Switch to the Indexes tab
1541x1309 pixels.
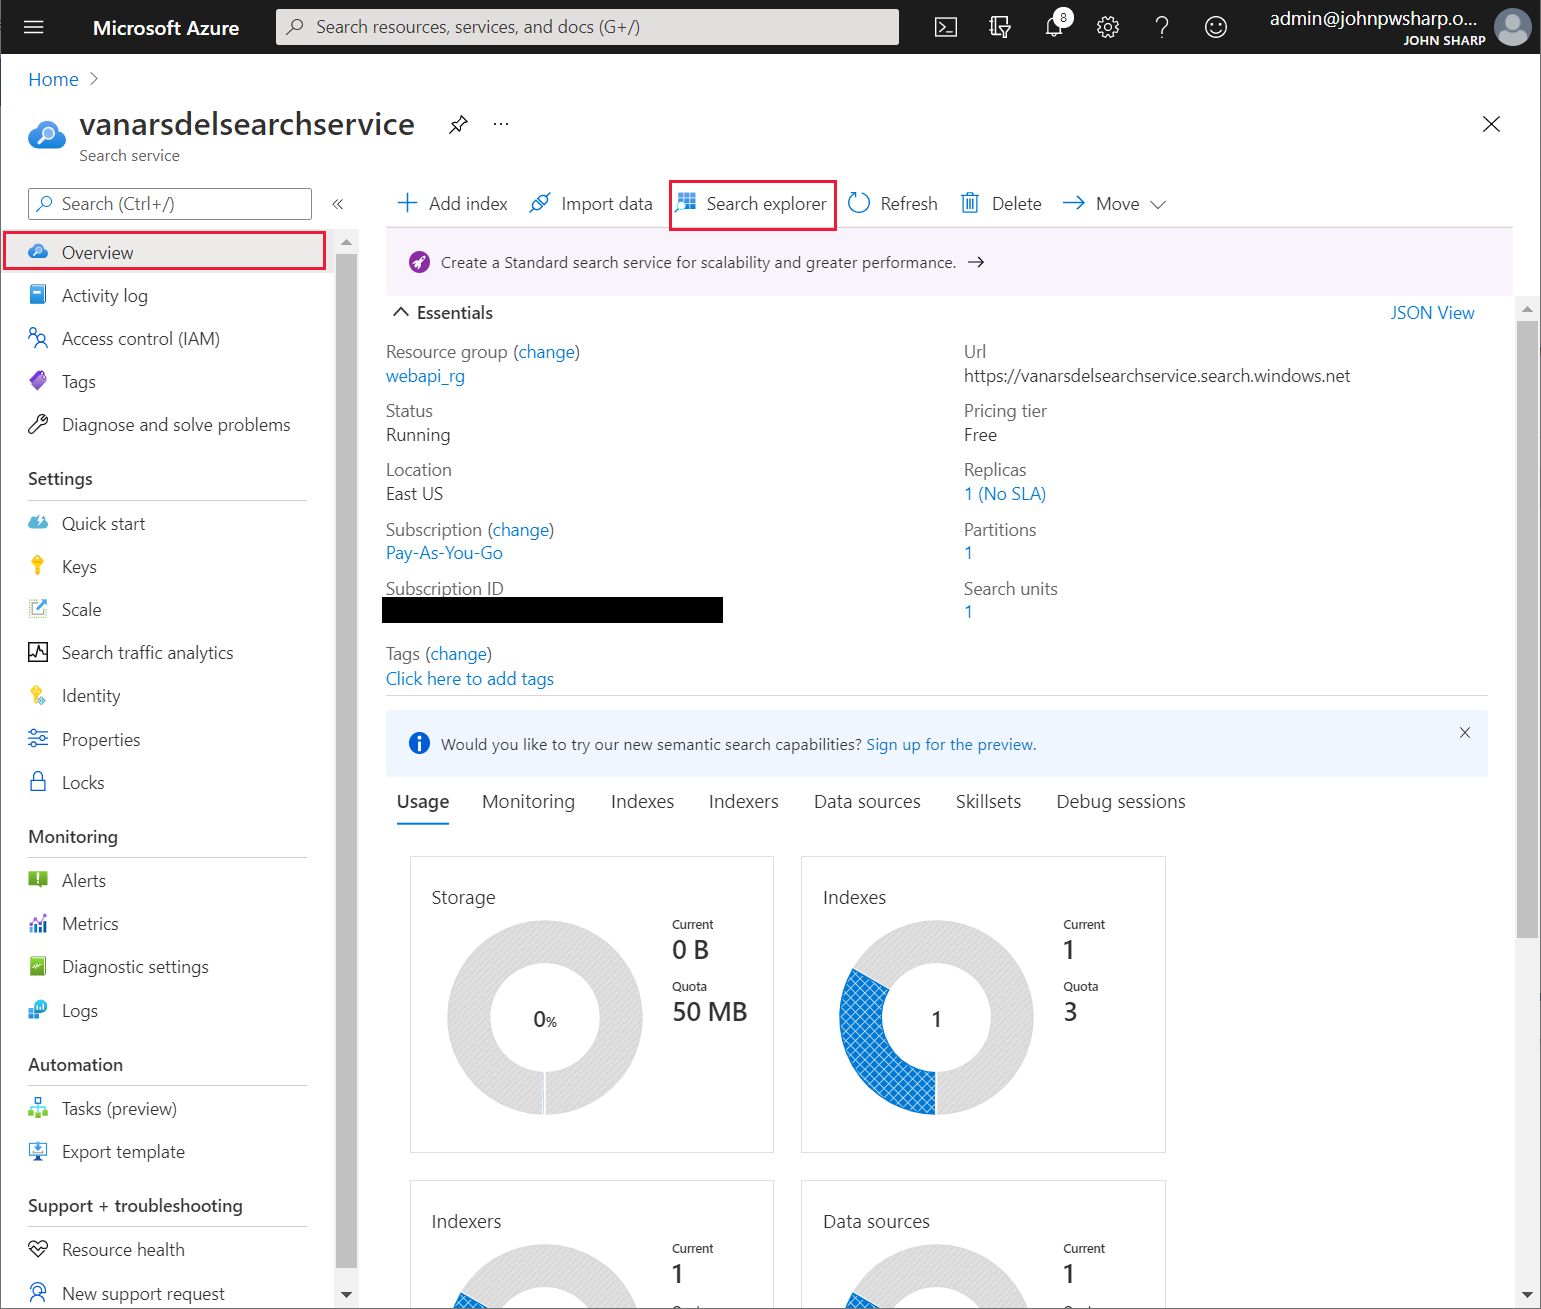pos(642,802)
